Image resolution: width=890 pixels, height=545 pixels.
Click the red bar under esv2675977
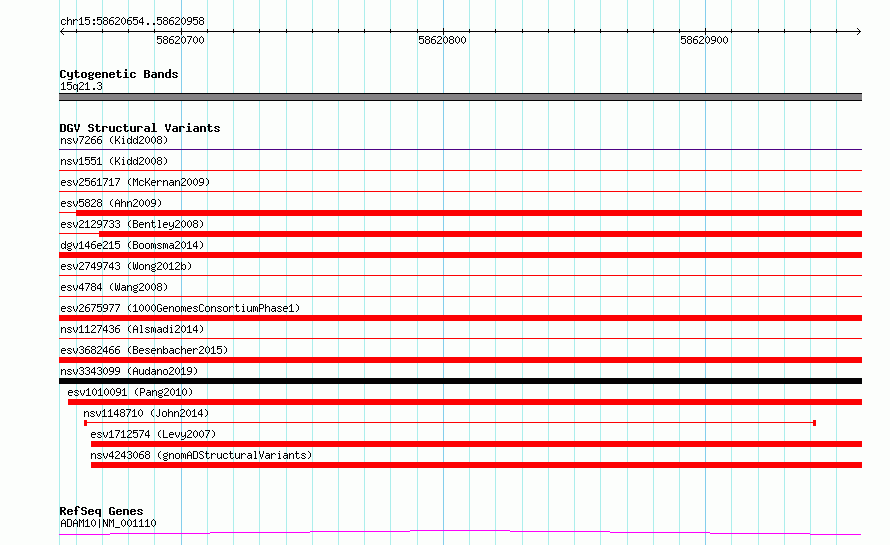click(460, 318)
